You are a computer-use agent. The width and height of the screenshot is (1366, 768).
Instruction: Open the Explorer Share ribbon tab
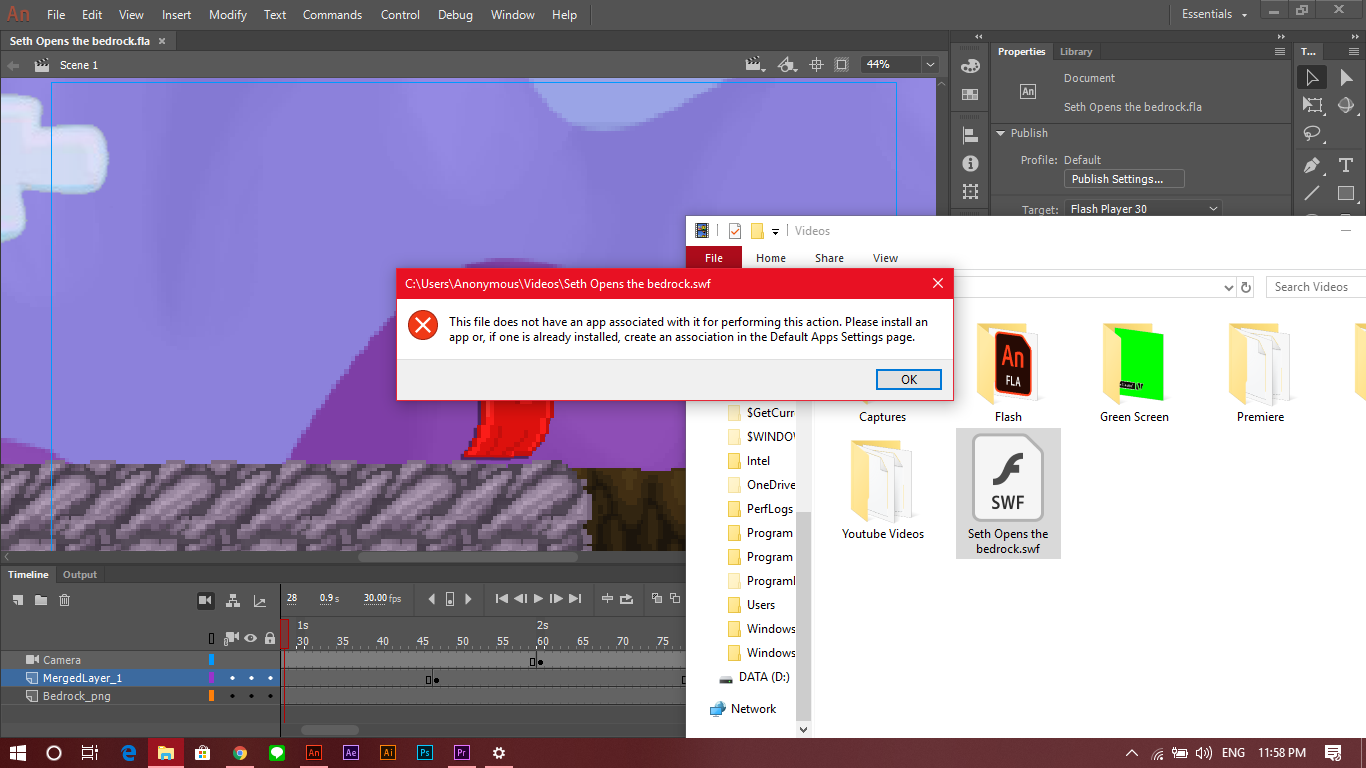[829, 258]
